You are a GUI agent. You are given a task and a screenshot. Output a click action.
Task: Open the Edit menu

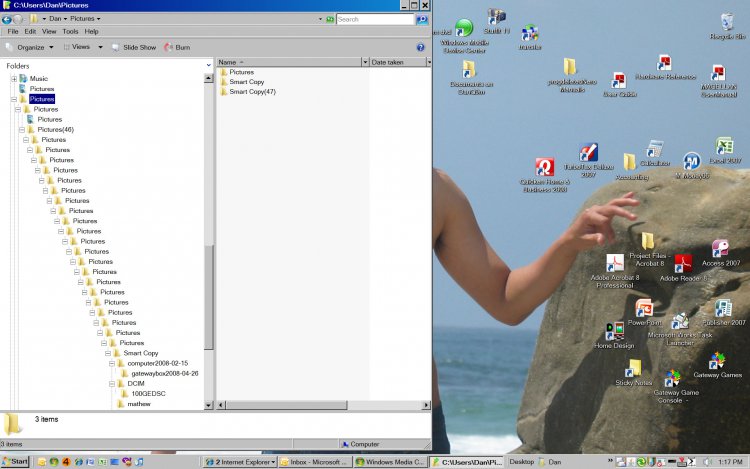coord(30,32)
